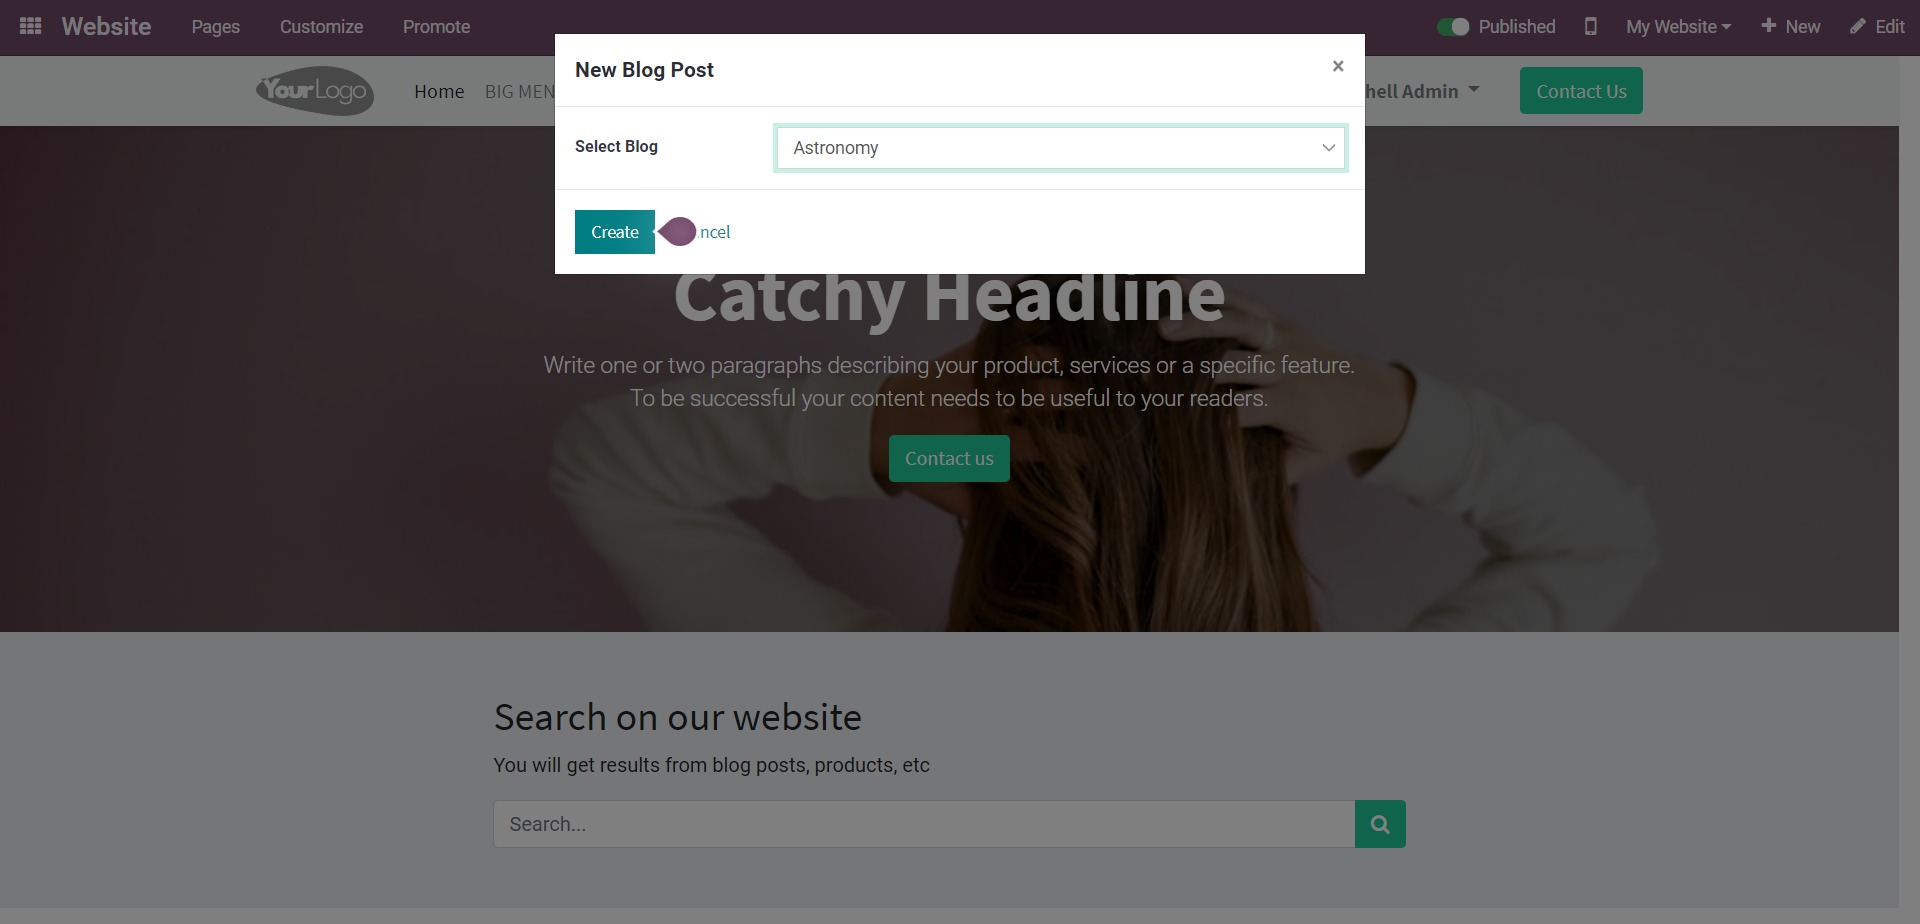This screenshot has width=1920, height=924.
Task: Open the apps grid menu icon
Action: (31, 27)
